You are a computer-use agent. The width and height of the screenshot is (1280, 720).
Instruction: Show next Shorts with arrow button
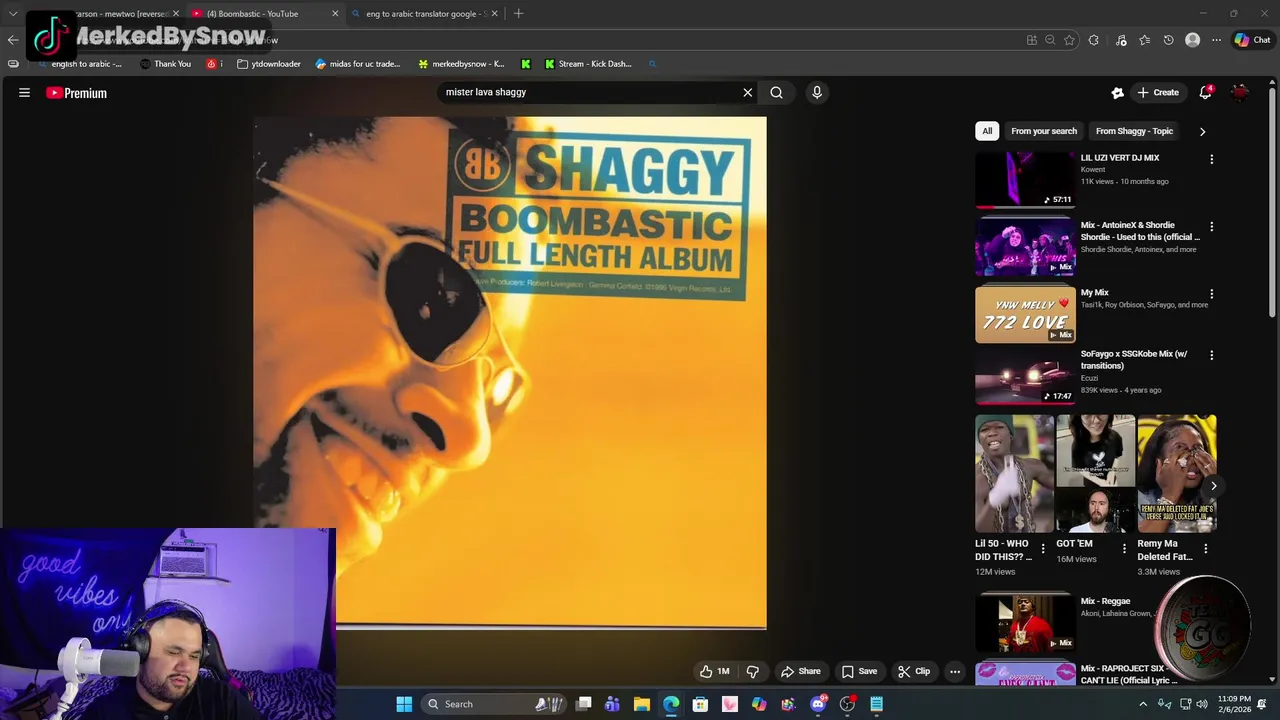click(1213, 486)
